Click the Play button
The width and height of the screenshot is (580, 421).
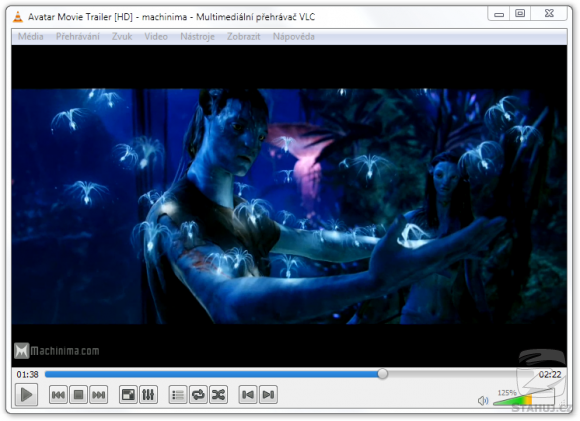tap(26, 395)
